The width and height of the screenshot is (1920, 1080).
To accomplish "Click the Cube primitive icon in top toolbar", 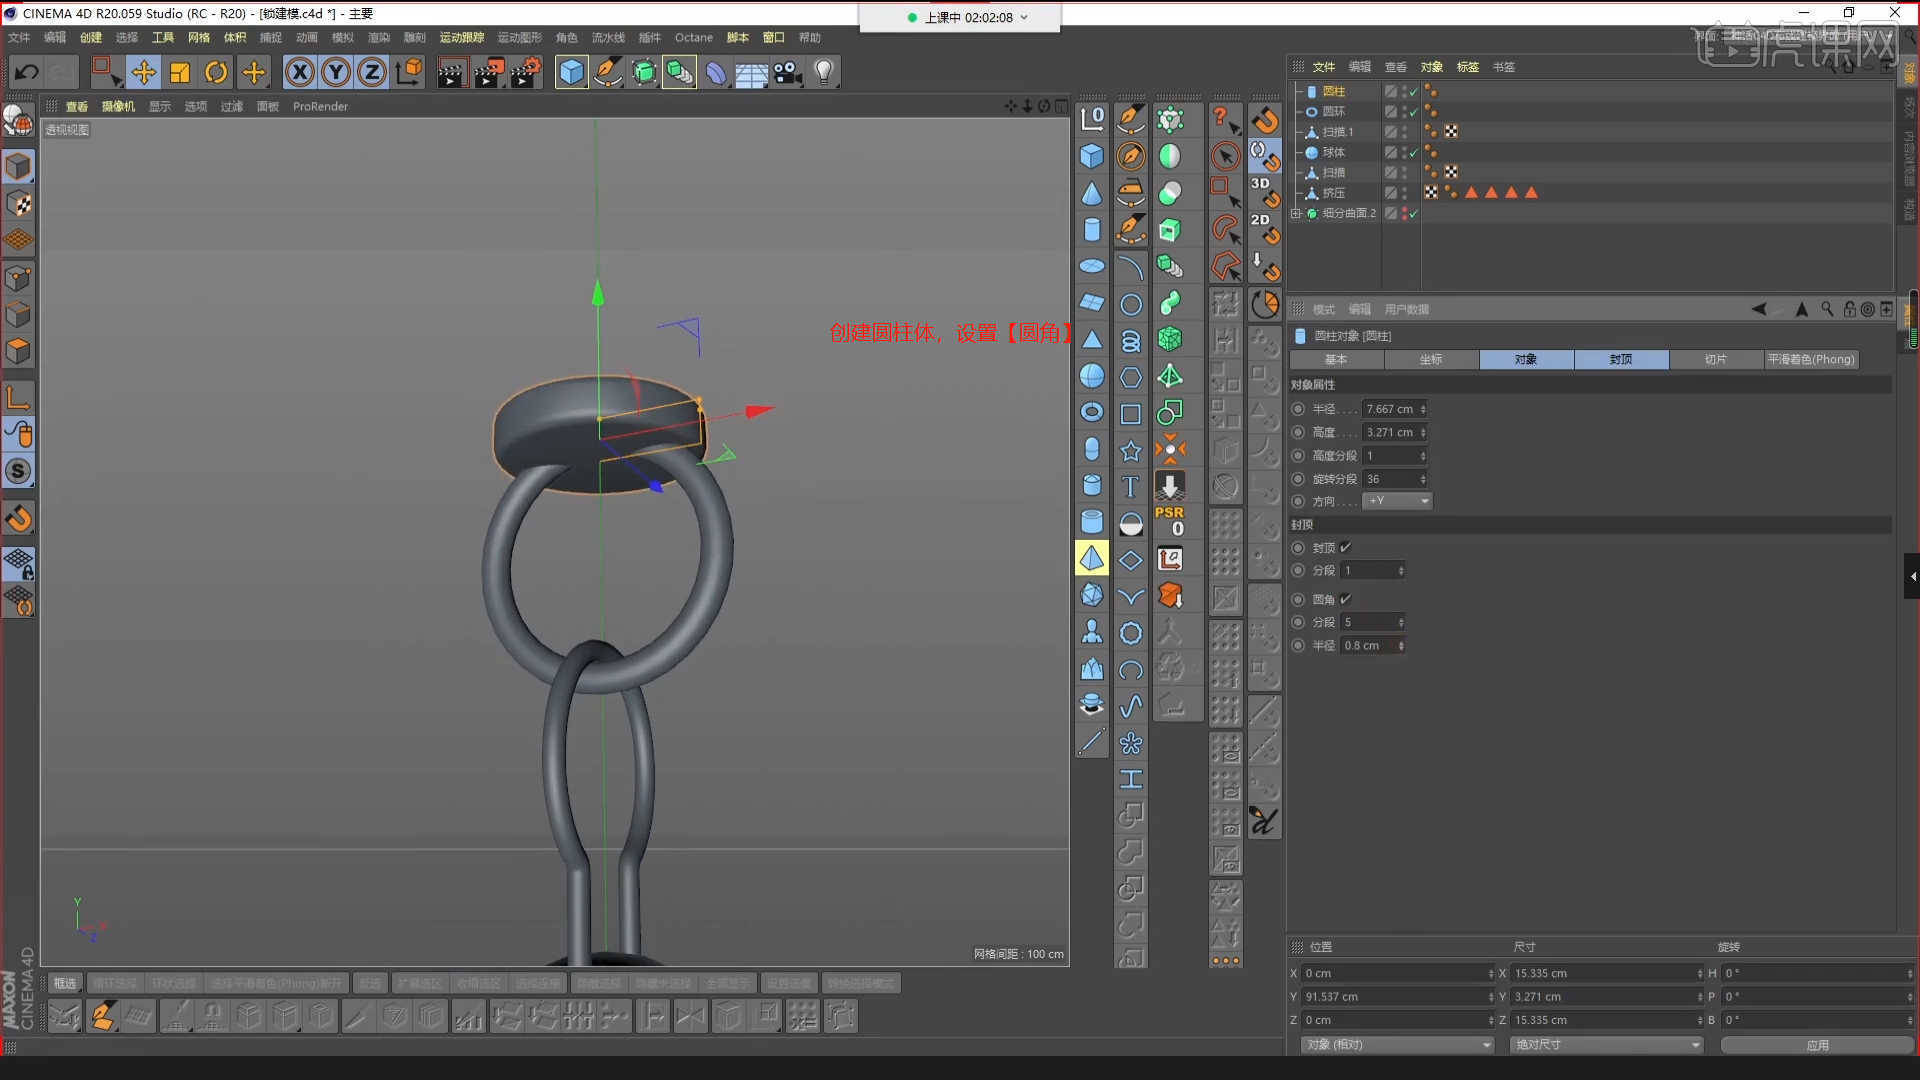I will (571, 72).
